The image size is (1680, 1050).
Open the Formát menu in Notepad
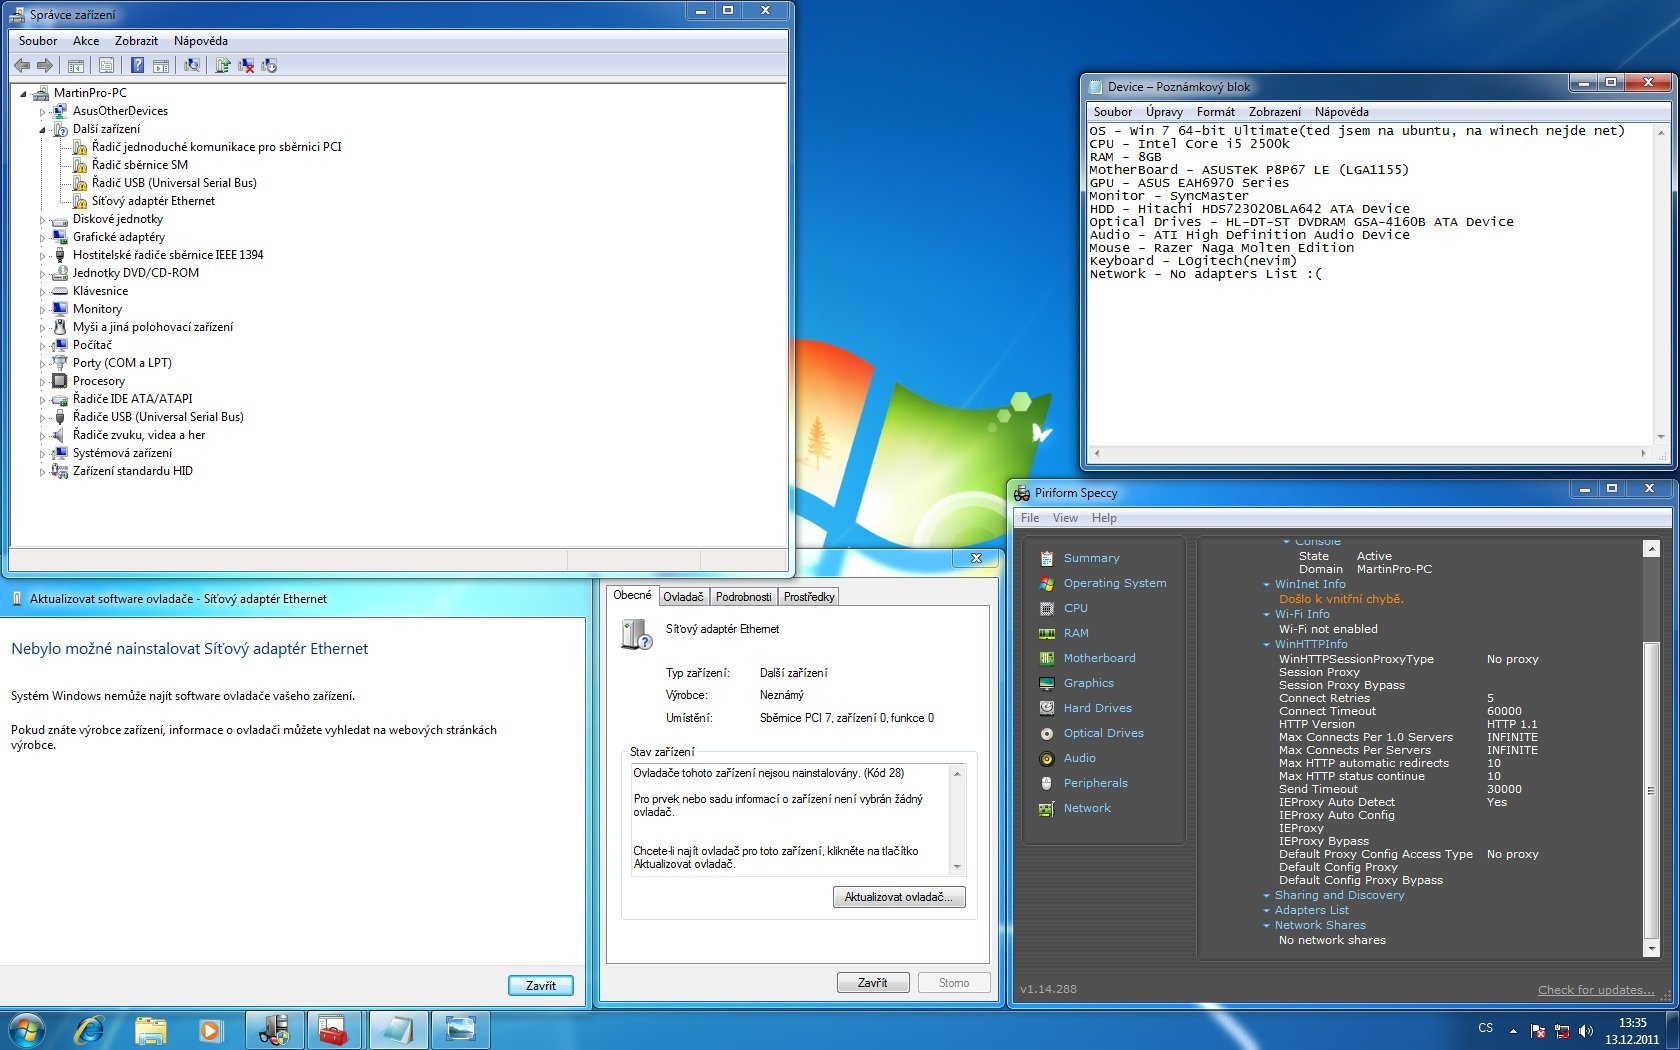click(1215, 112)
